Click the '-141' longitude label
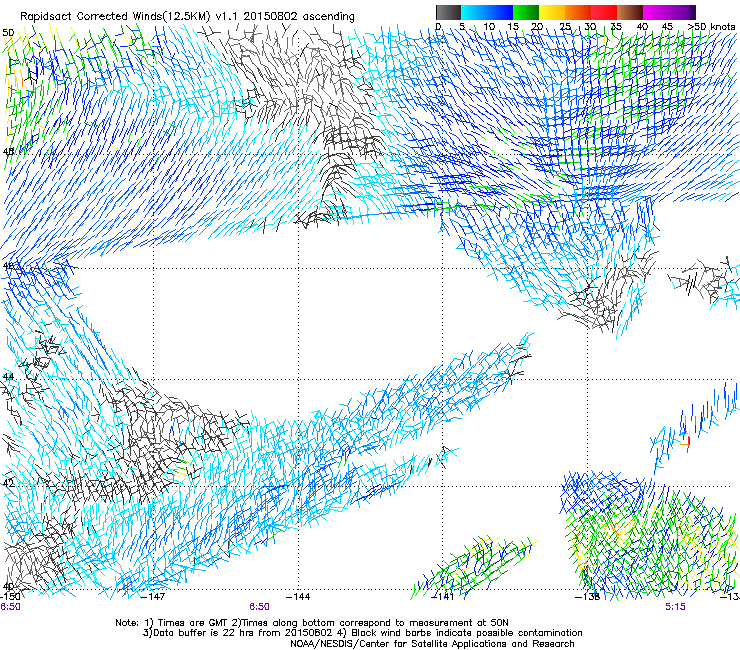740x650 pixels. click(443, 597)
